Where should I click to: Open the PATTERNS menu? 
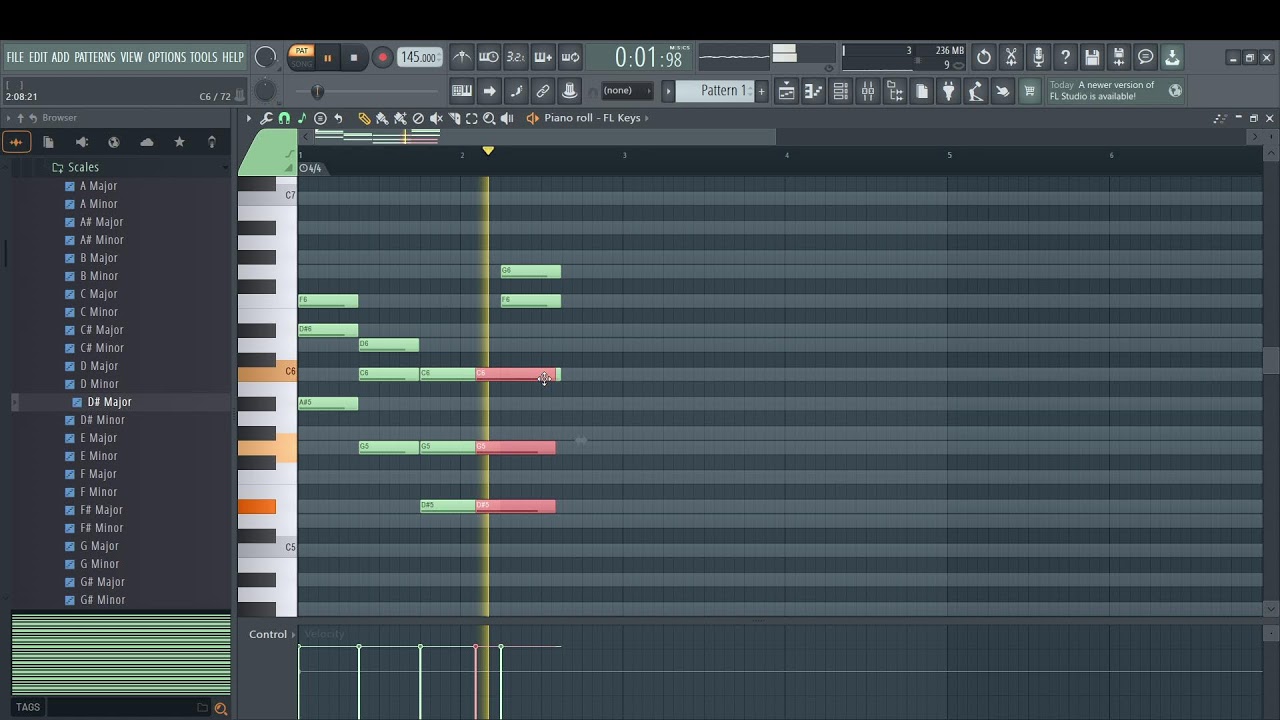95,57
